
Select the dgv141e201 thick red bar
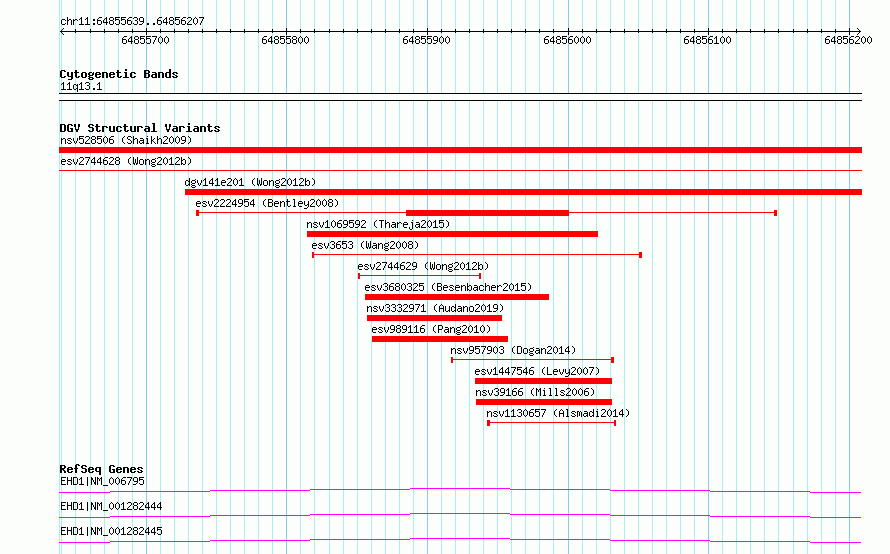tap(523, 192)
